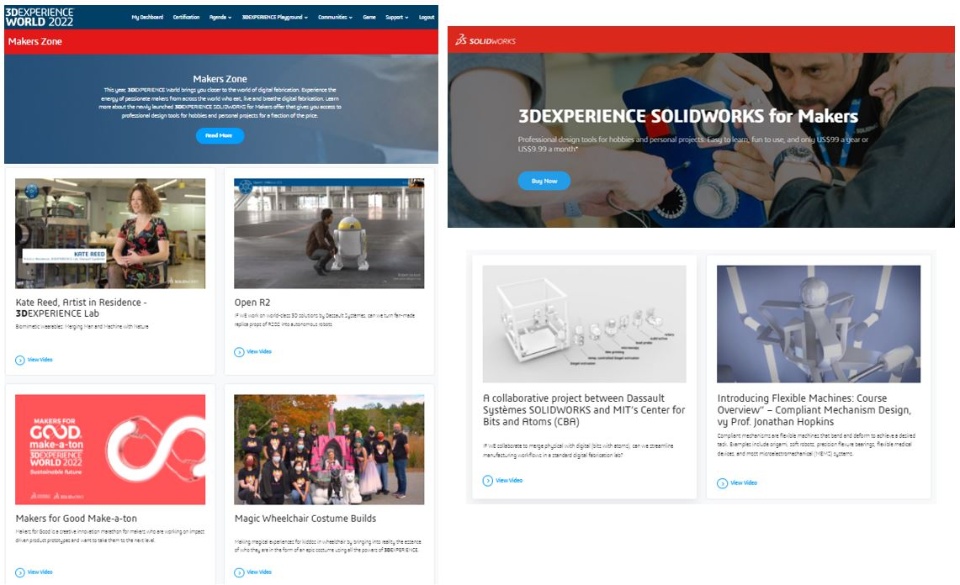Expand the Agenda dropdown menu

(x=220, y=17)
